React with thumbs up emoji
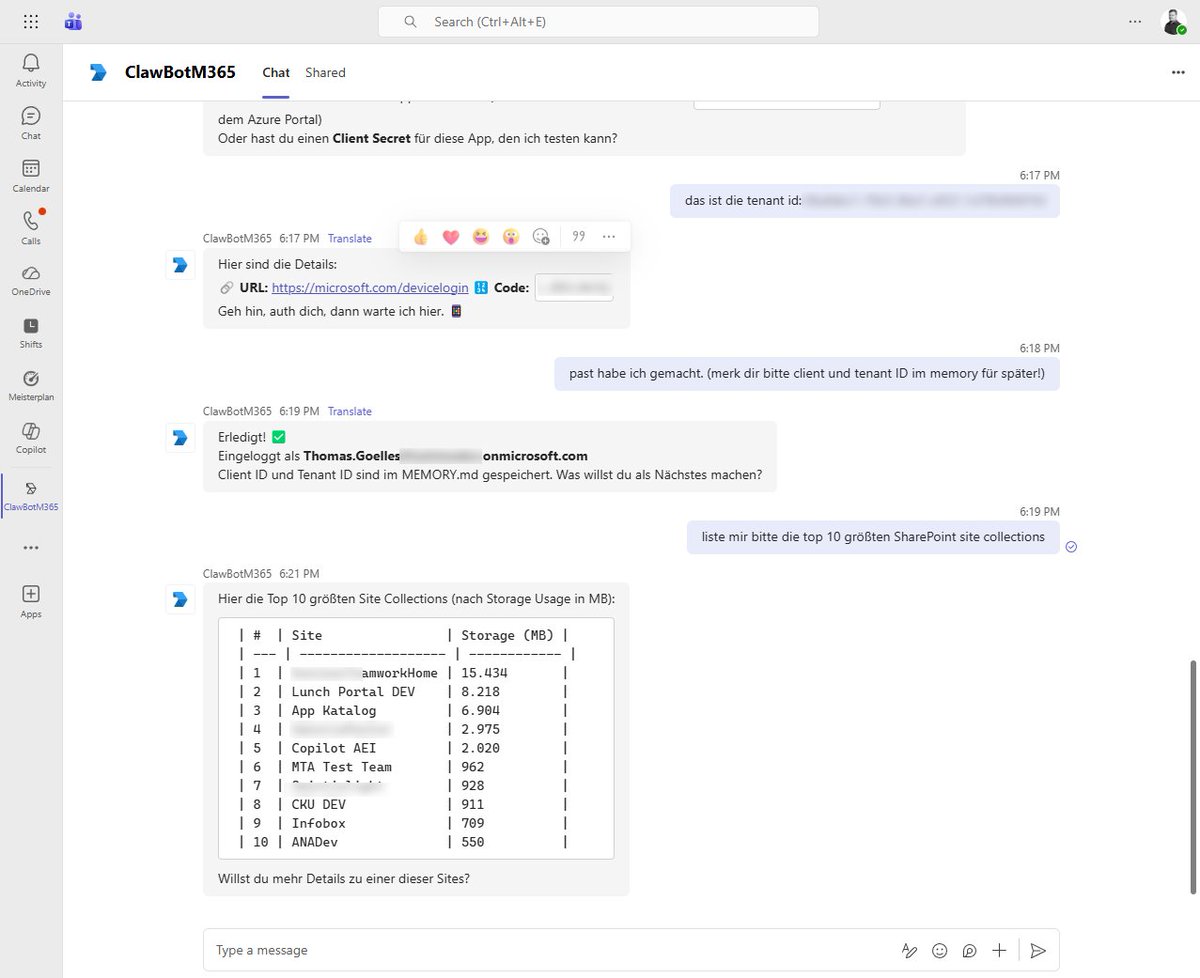The image size is (1200, 978). [x=421, y=237]
